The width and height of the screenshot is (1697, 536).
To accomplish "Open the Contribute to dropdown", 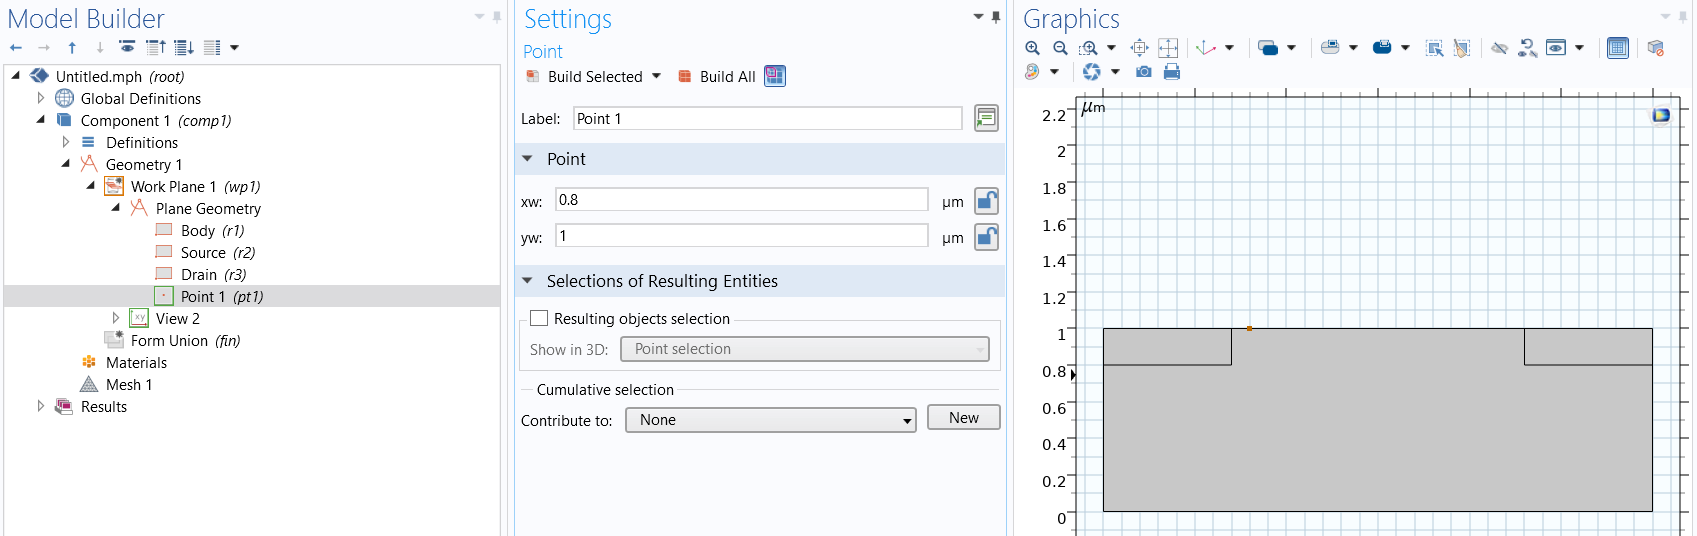I will click(770, 420).
